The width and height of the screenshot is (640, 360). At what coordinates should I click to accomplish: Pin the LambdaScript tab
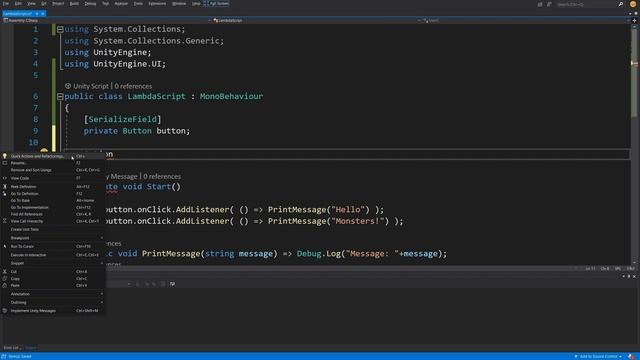37,13
